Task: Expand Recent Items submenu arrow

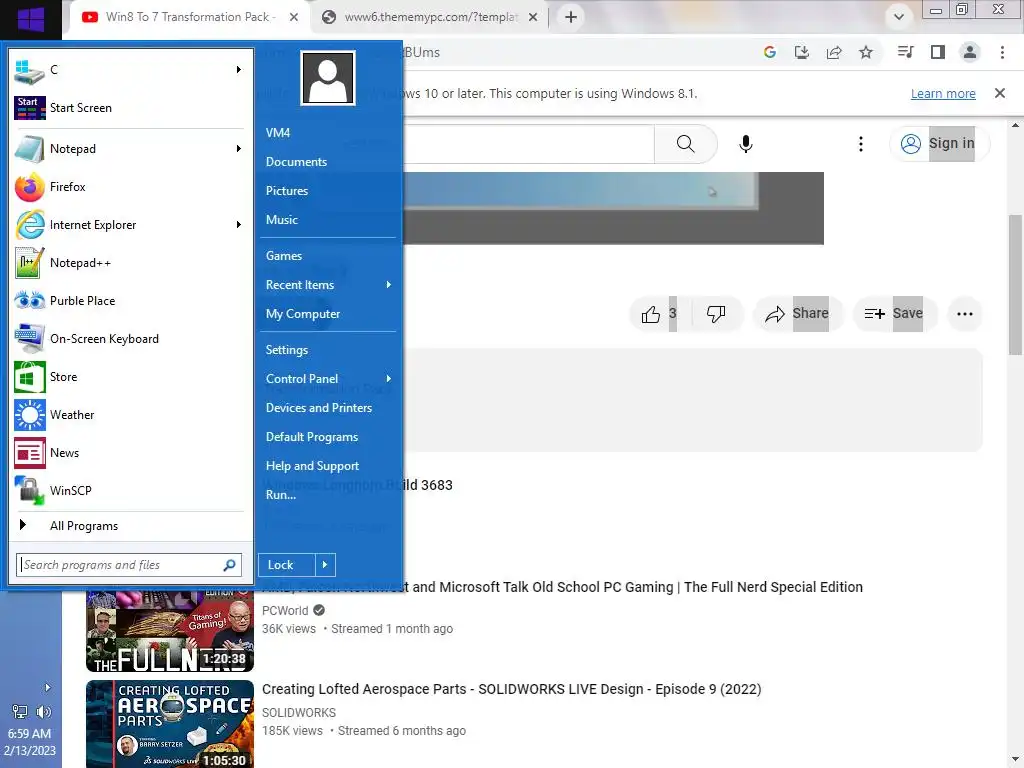Action: pos(389,285)
